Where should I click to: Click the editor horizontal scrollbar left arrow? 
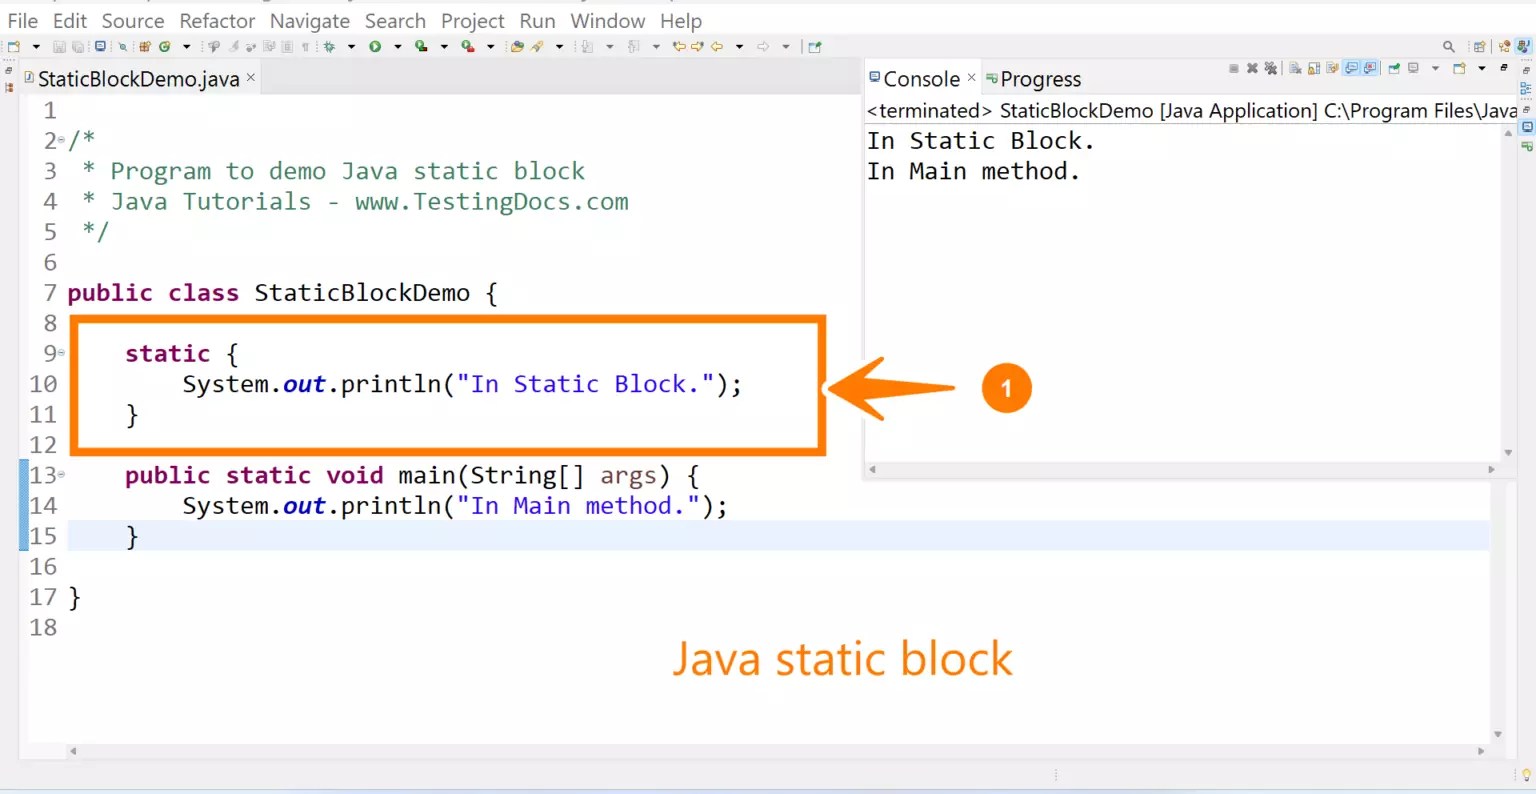[x=72, y=751]
